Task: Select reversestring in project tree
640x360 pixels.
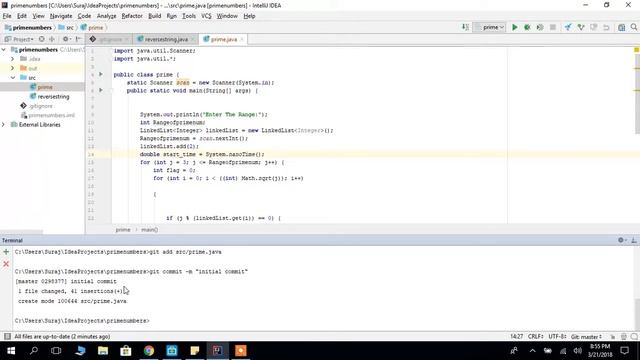Action: pos(53,96)
